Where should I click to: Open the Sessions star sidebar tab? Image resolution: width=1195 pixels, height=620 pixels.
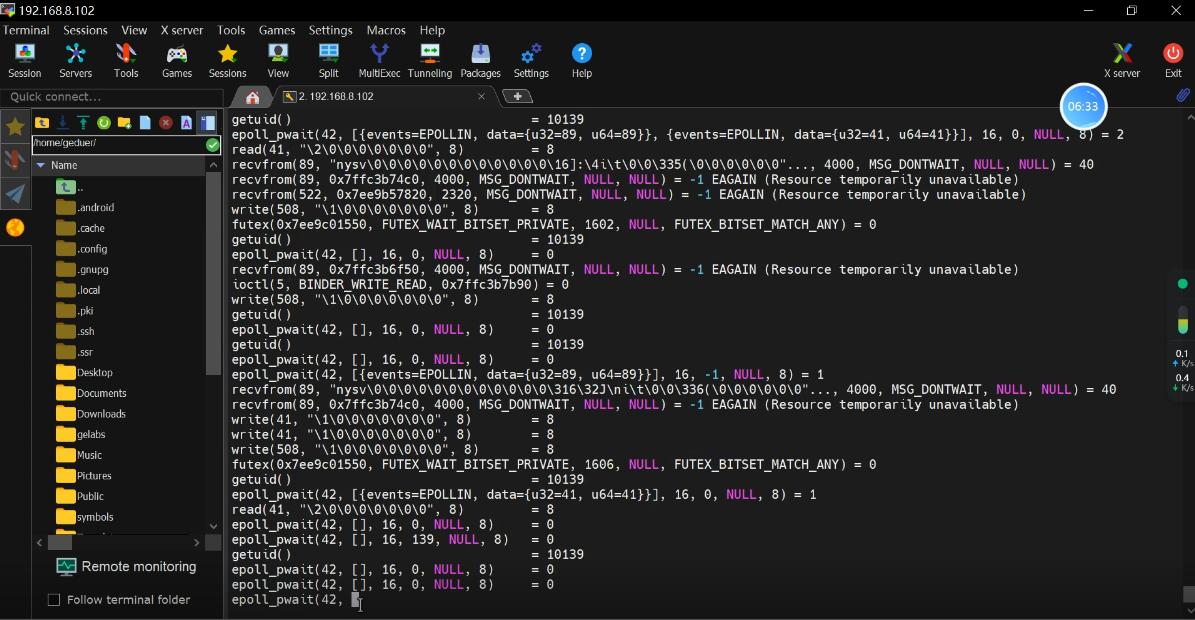tap(14, 126)
